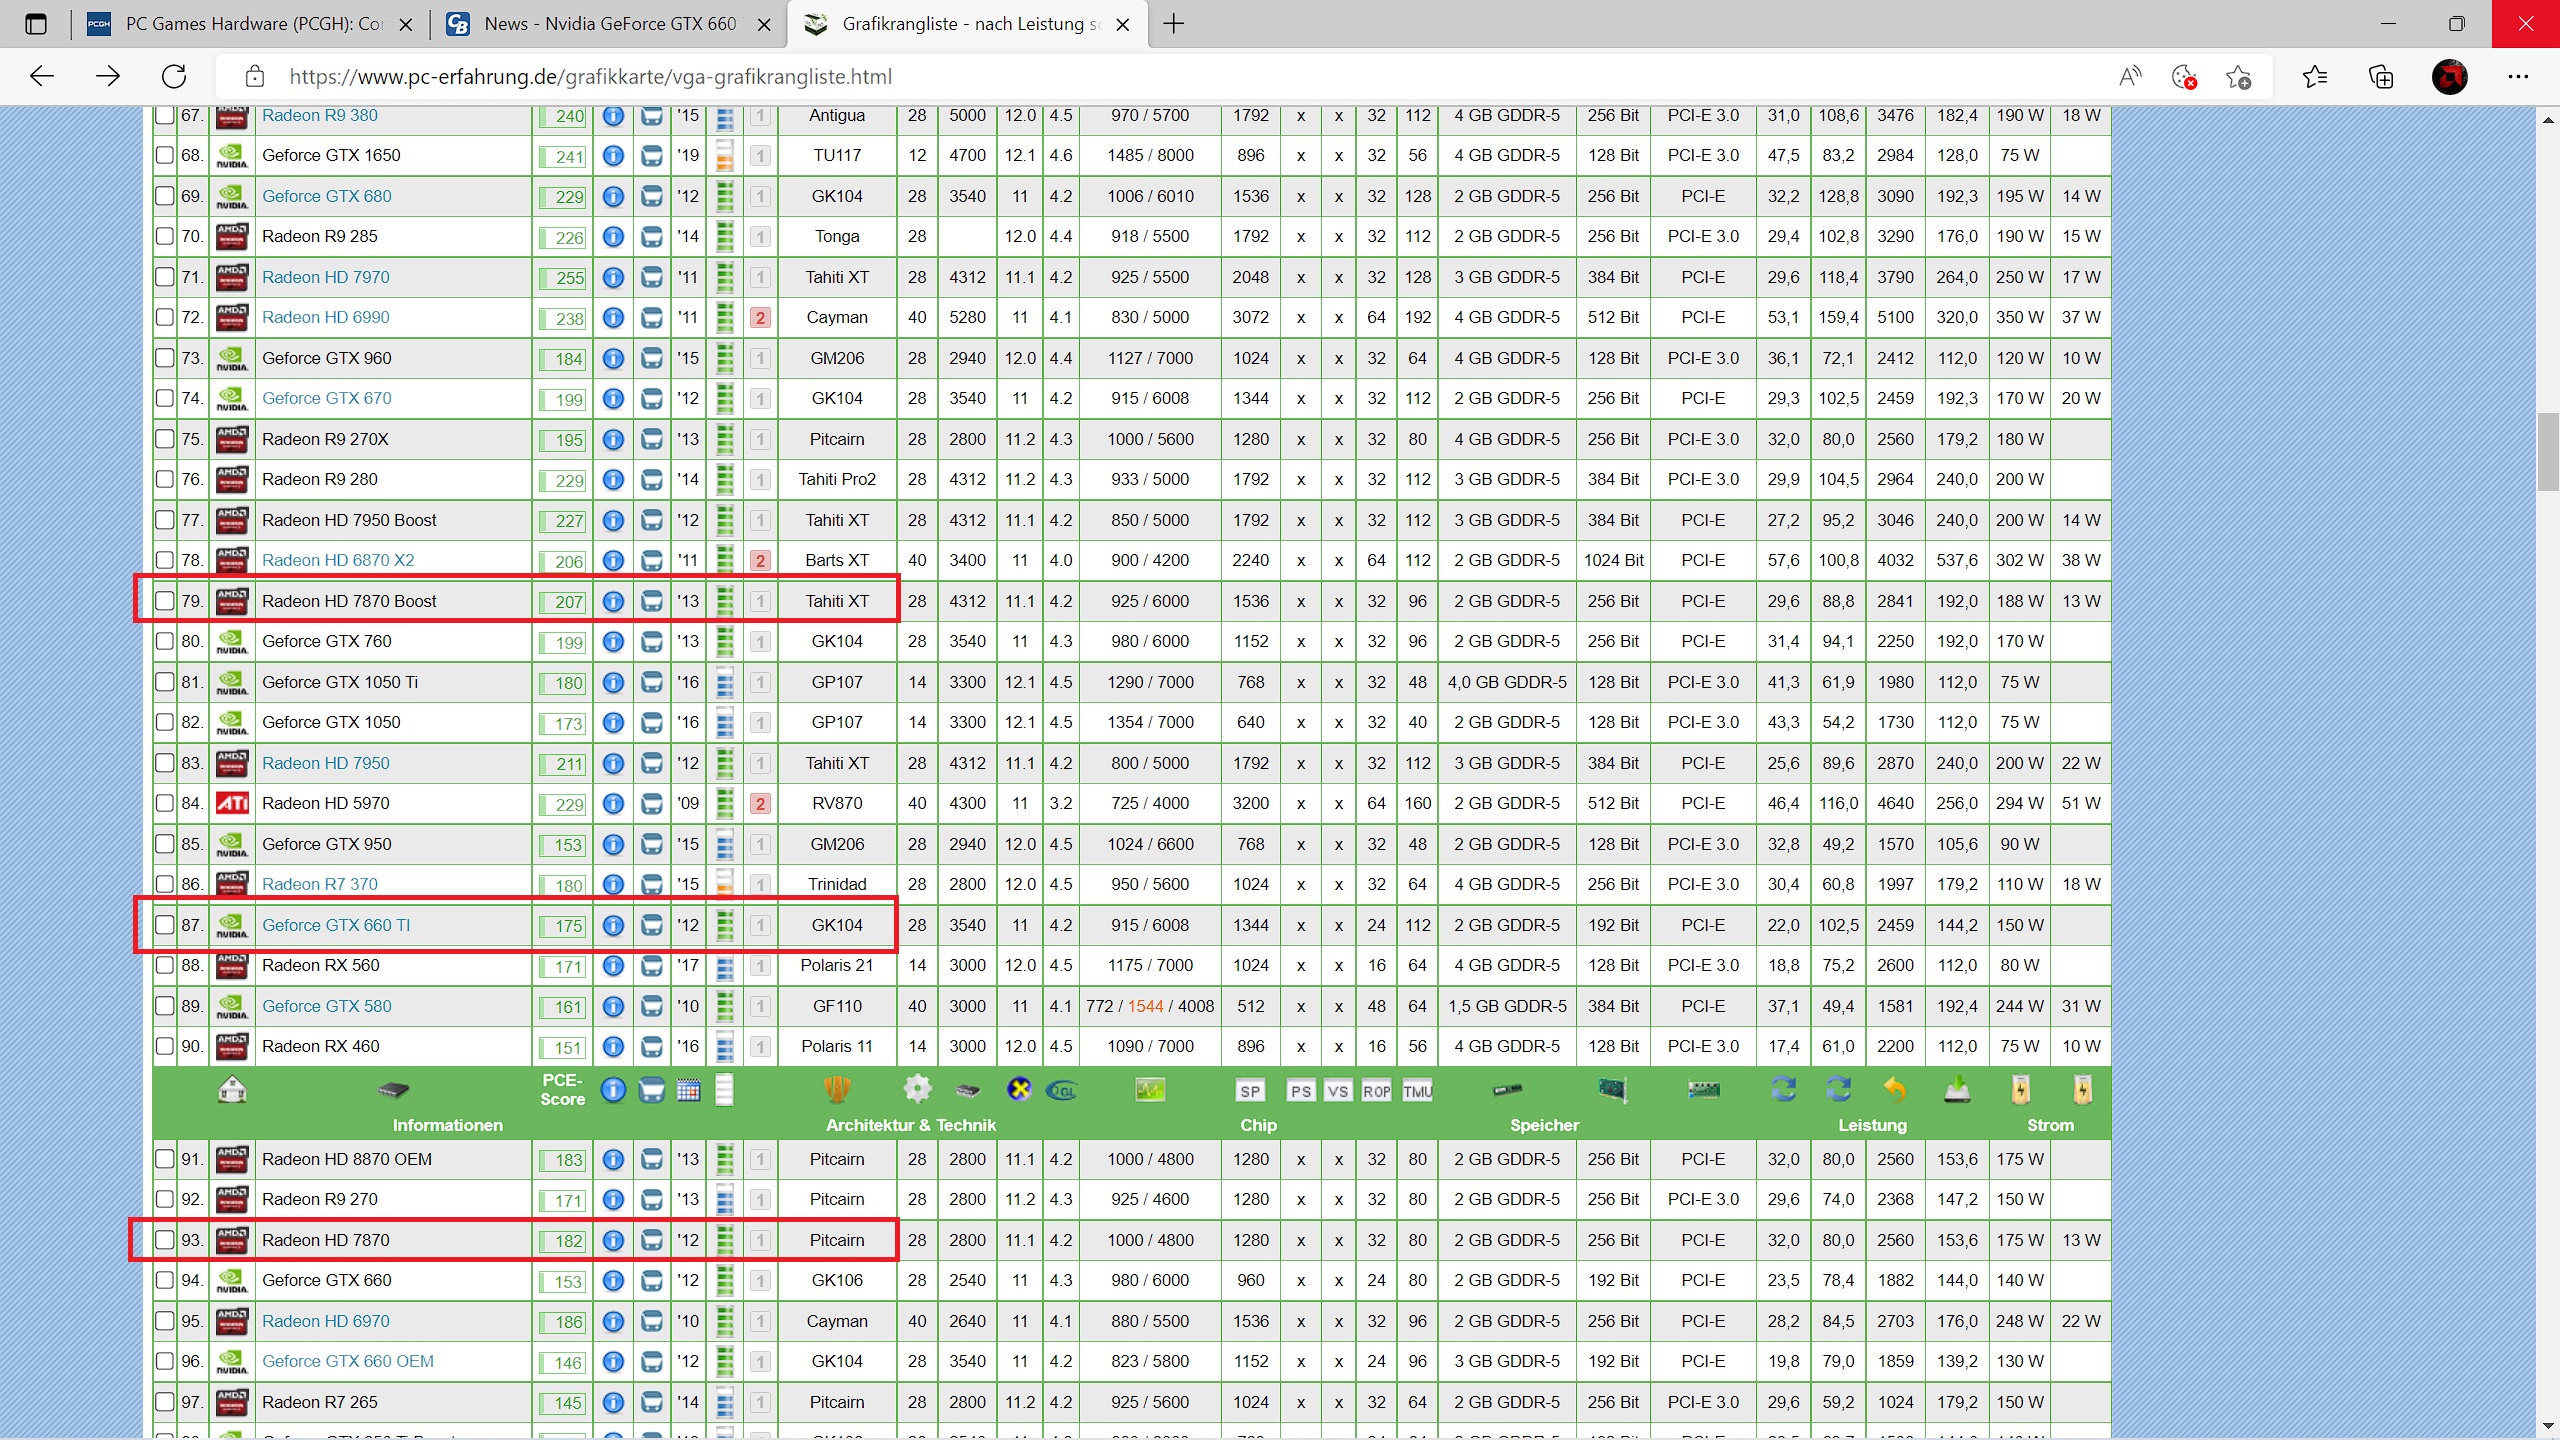Click the green download icon under Leistung

1957,1090
